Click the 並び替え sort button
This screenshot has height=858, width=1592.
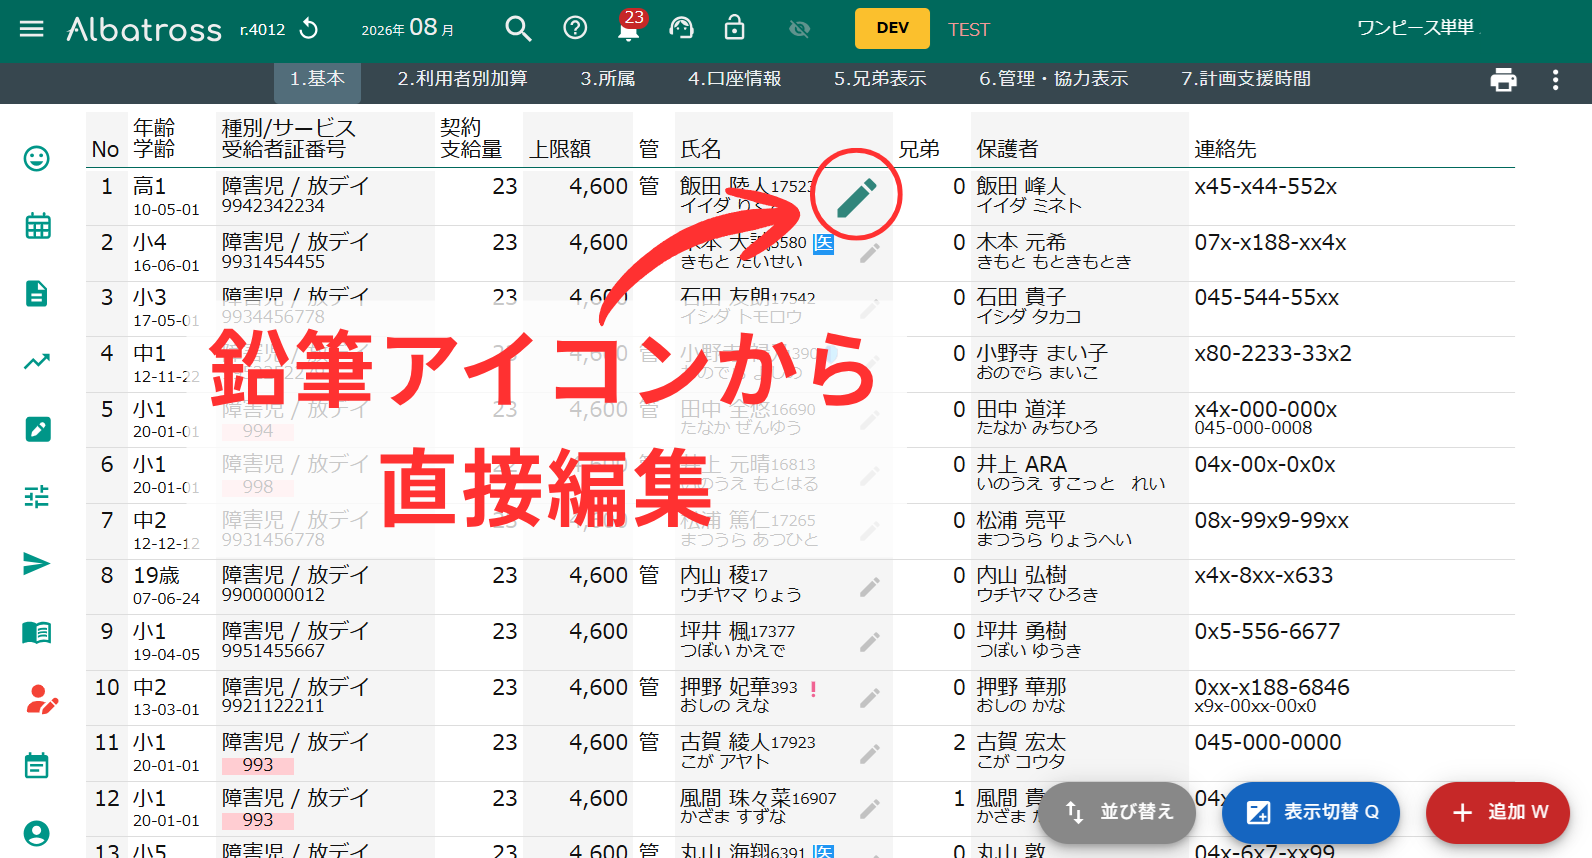tap(1119, 812)
